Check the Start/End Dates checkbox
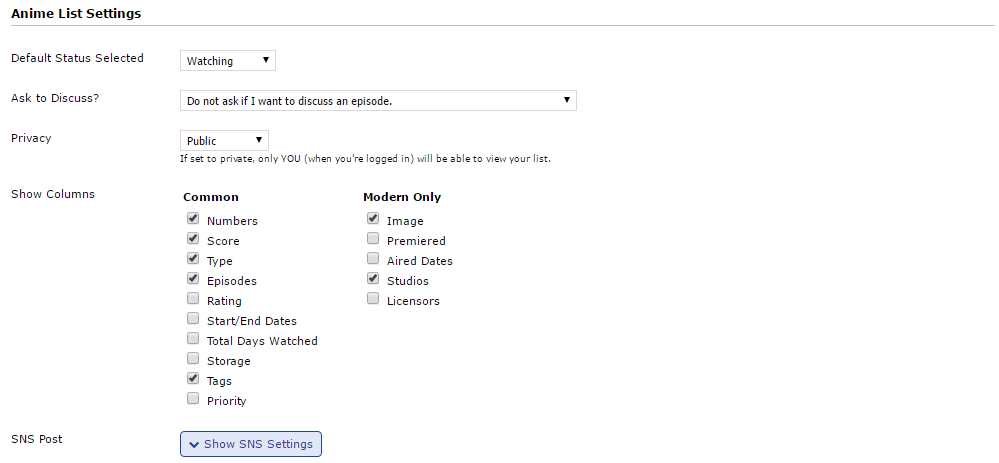 [192, 319]
